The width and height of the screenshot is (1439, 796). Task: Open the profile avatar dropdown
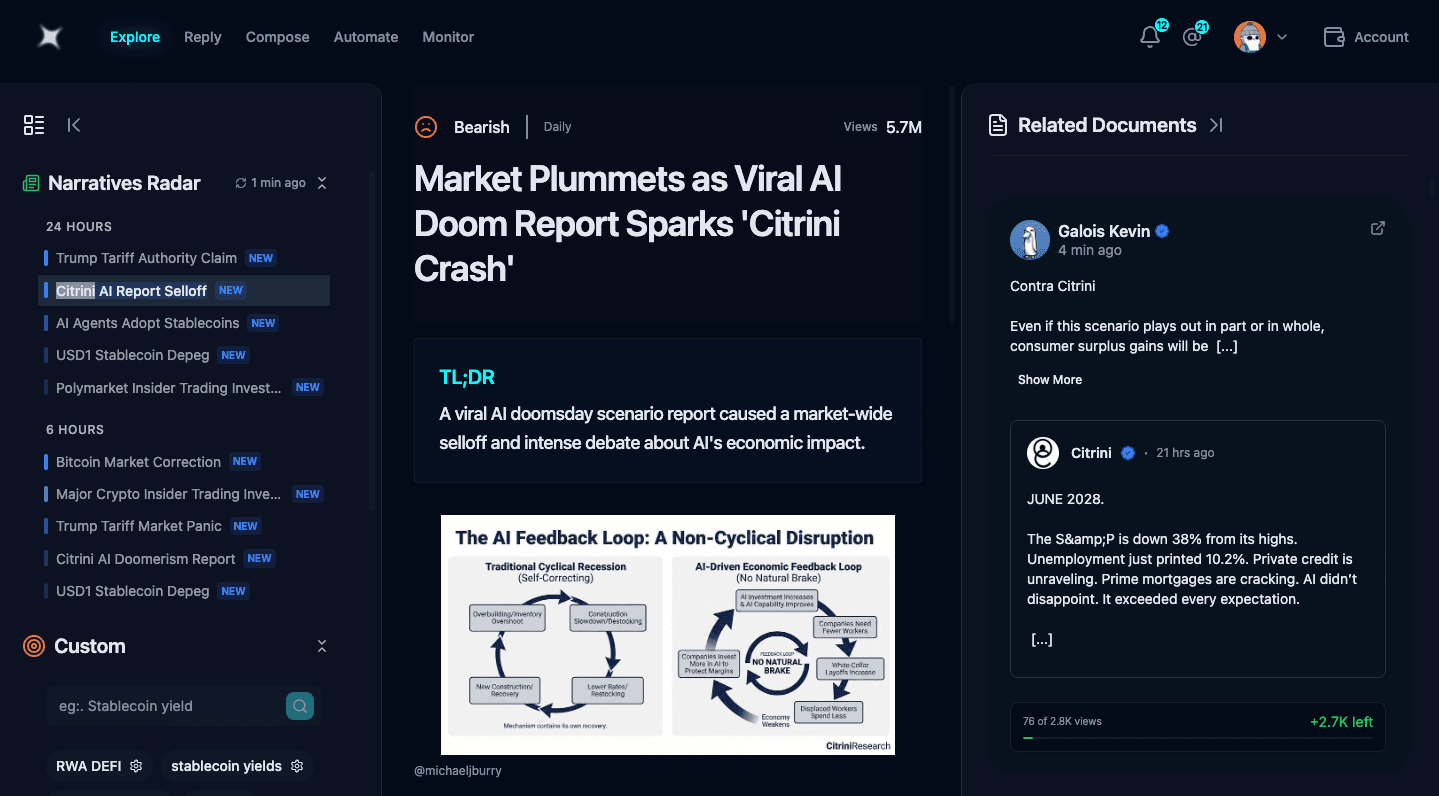coord(1260,38)
